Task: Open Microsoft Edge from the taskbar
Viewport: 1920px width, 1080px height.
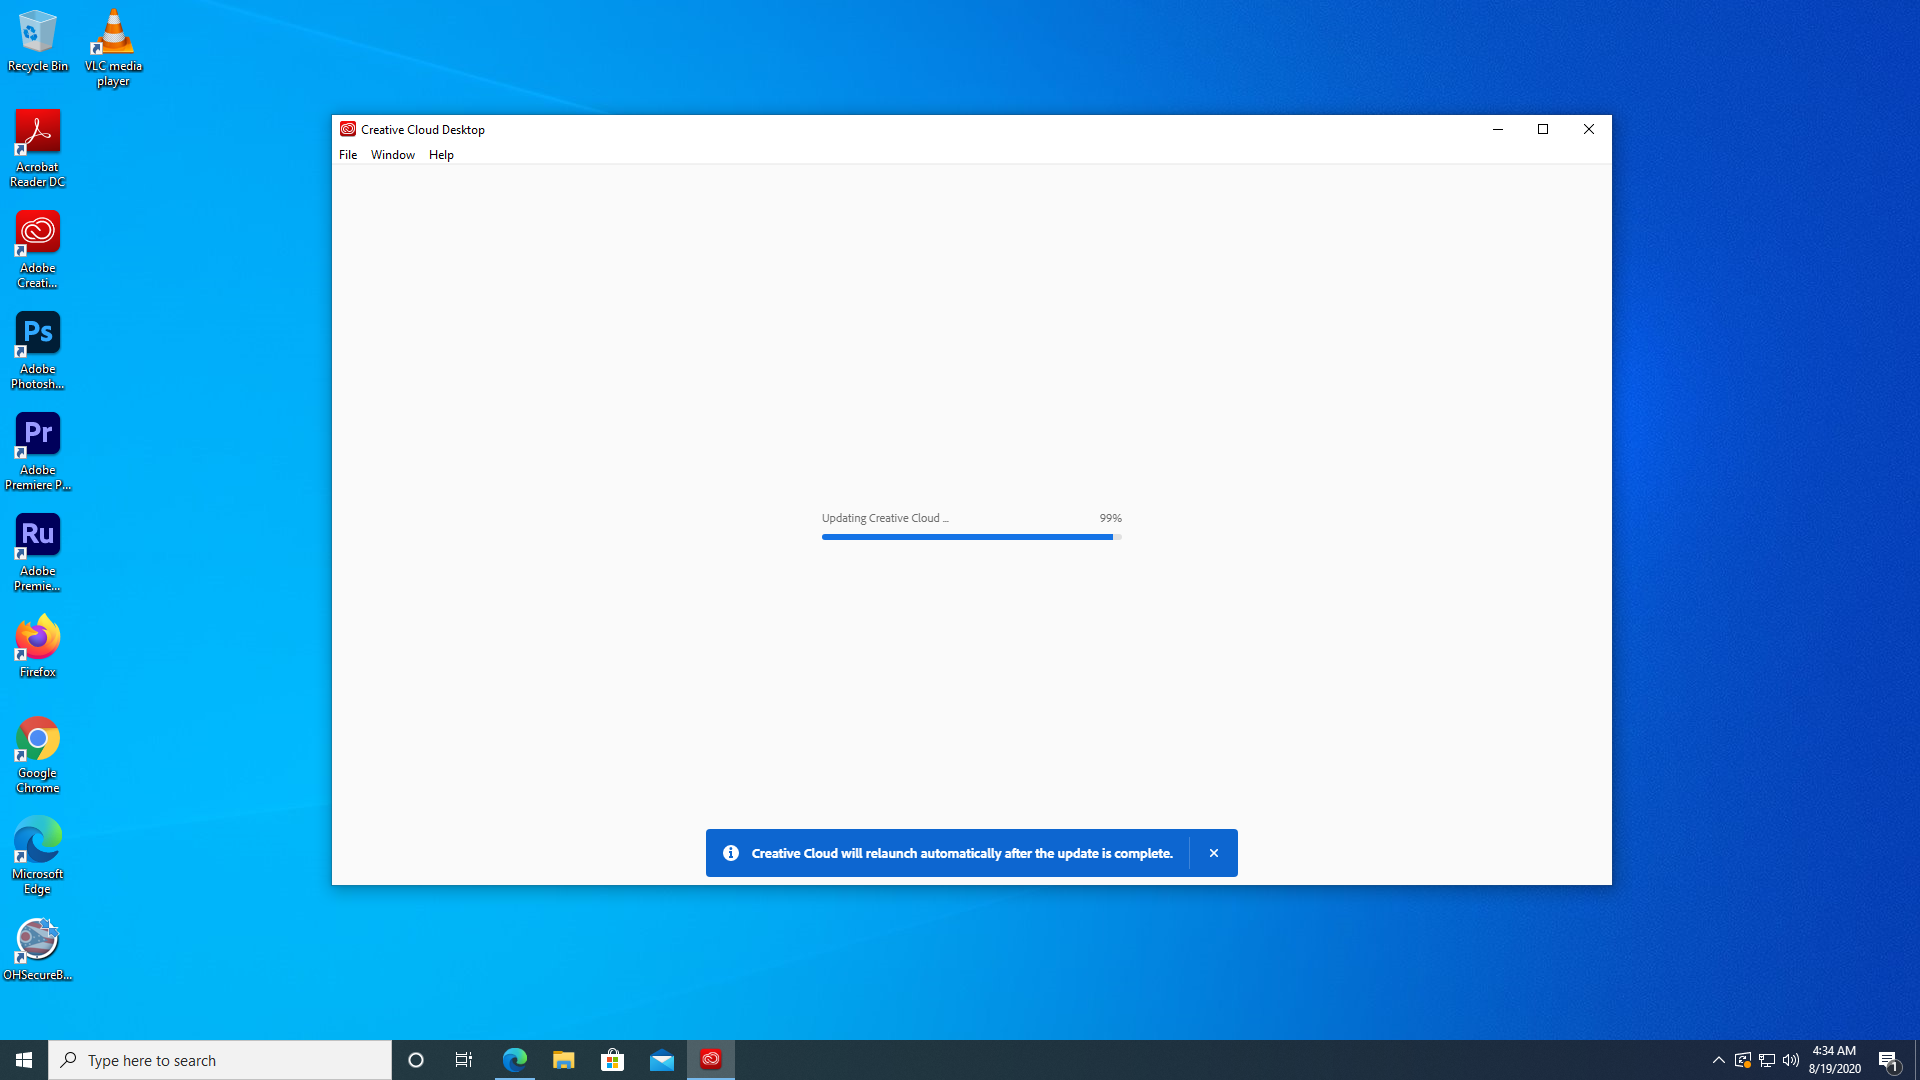Action: click(x=515, y=1059)
